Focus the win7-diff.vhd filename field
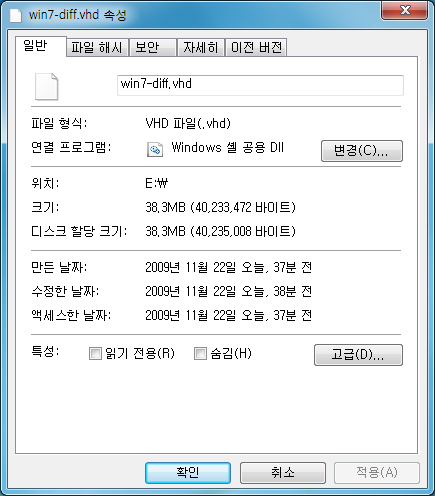Screen dimensions: 435x496 pos(260,85)
